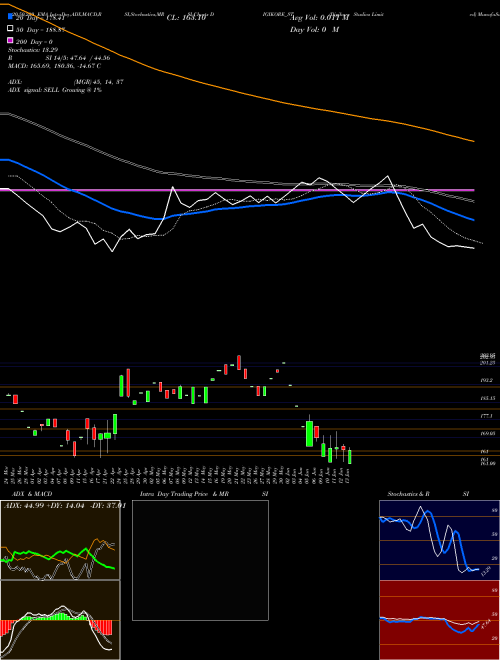500x660 pixels.
Task: Select the '200 Day = 0' legend text
Action: tap(34, 42)
